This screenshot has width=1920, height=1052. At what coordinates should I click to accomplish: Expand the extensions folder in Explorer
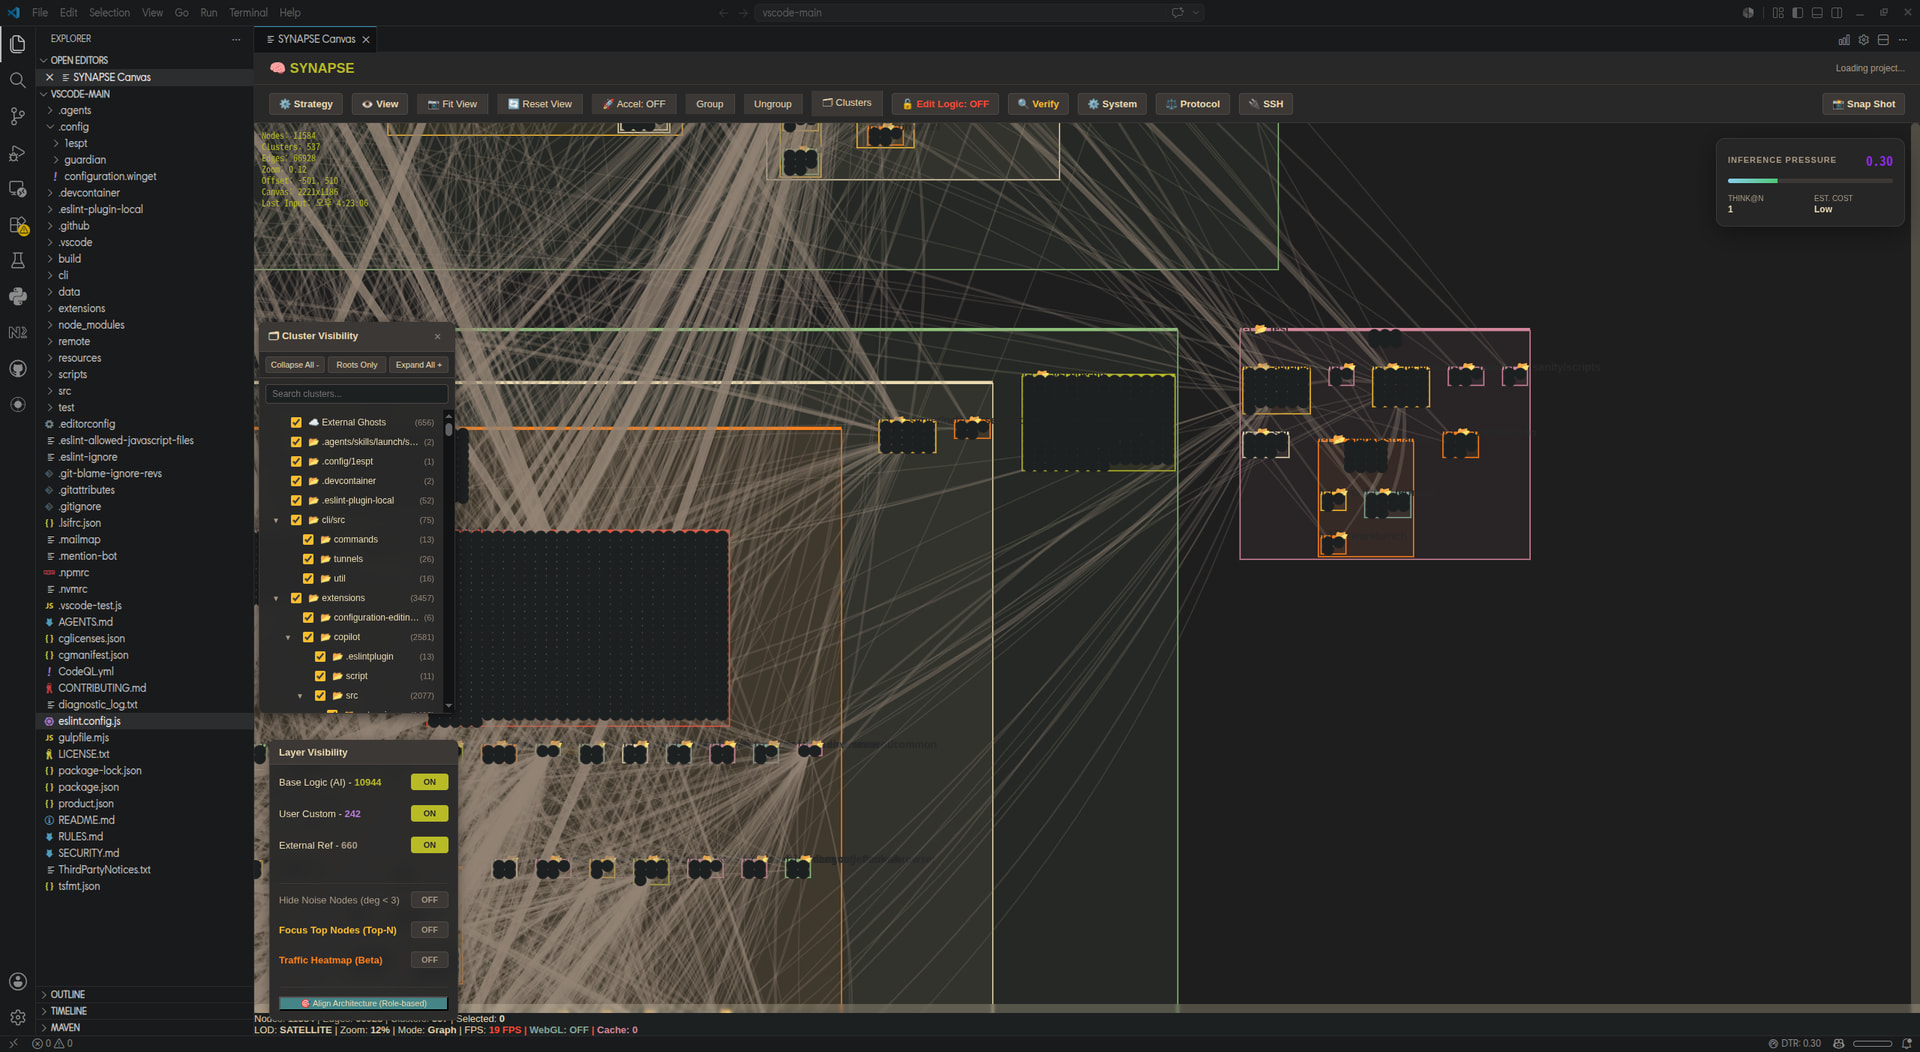click(81, 308)
